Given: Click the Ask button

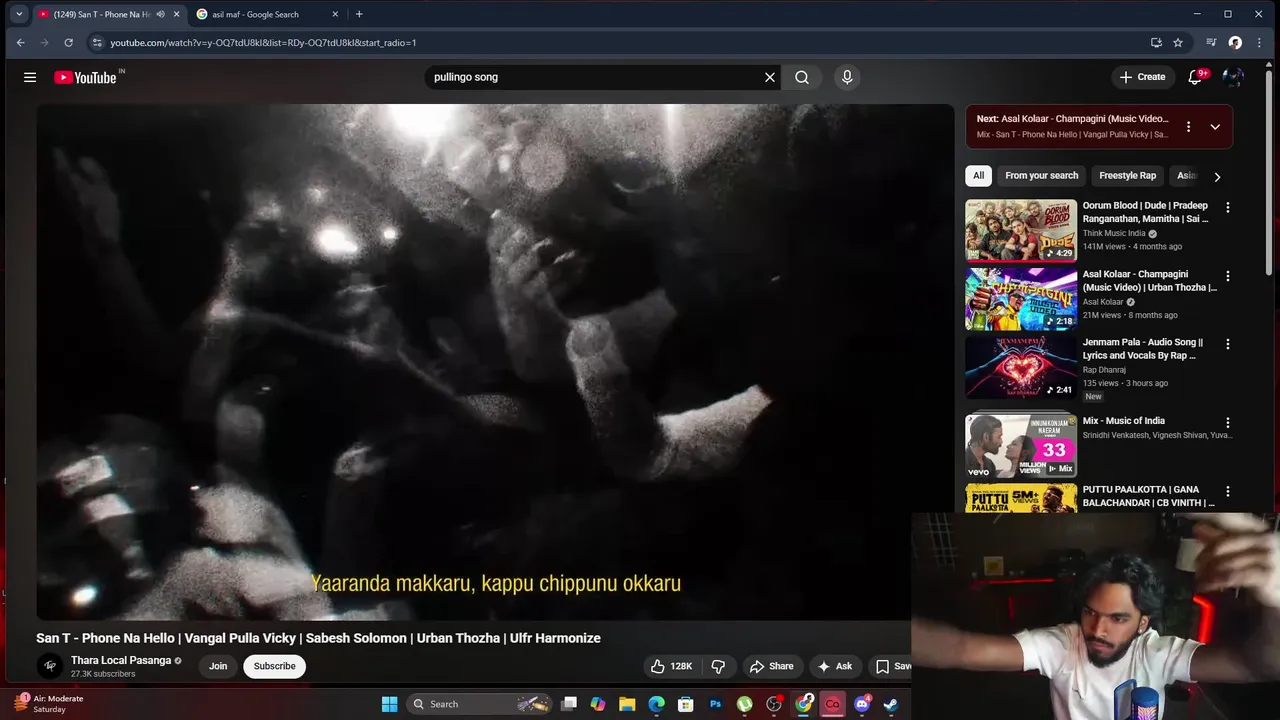Looking at the screenshot, I should [x=834, y=666].
